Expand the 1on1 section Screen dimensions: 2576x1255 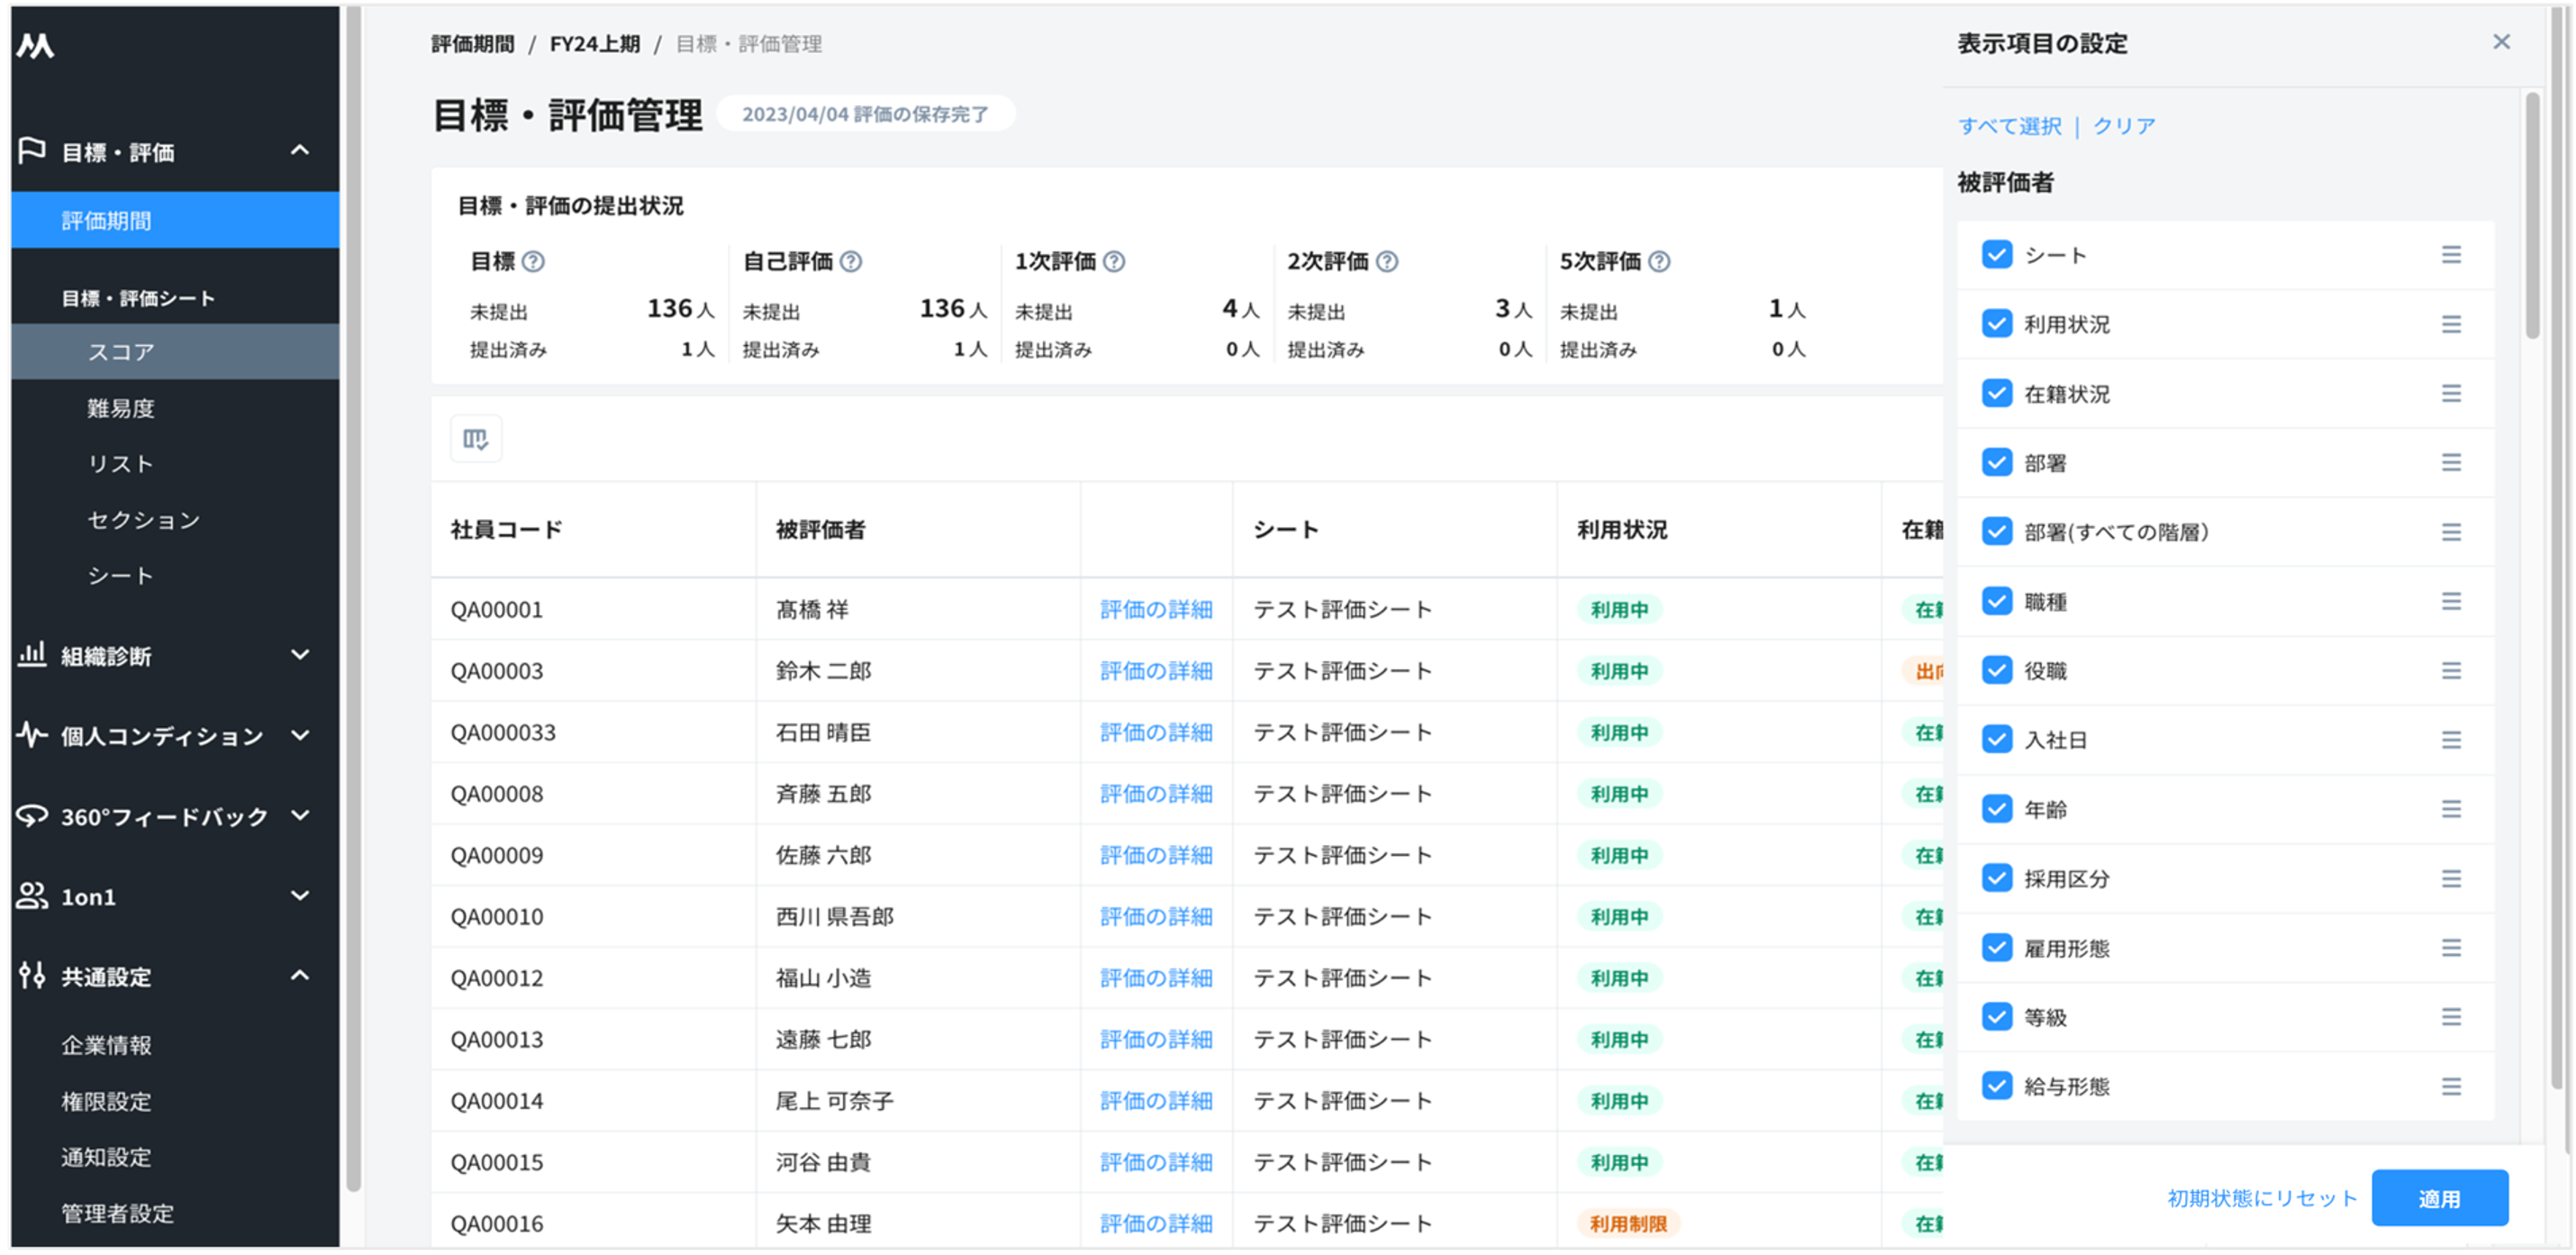[x=299, y=896]
